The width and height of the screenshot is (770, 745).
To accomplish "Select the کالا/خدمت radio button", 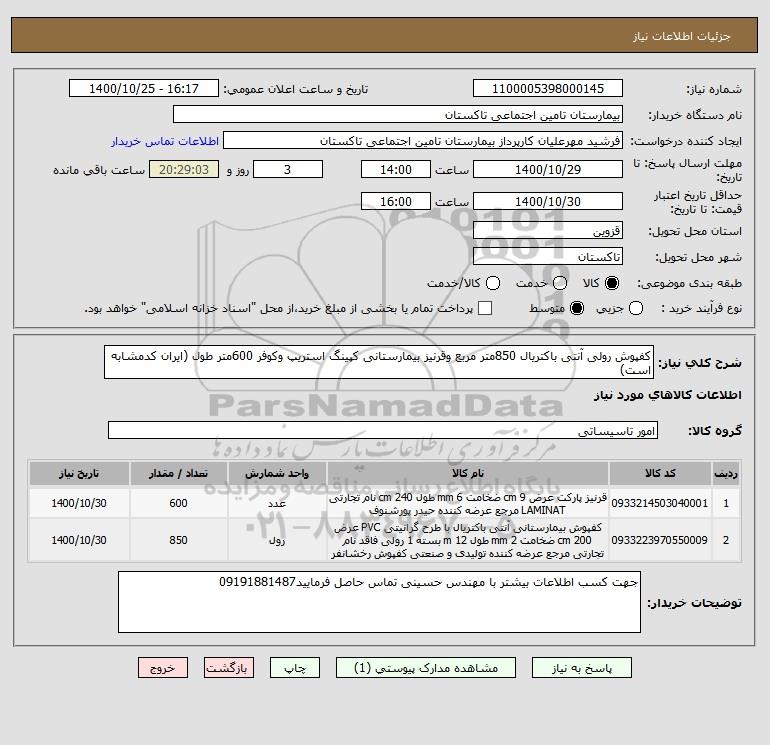I will tap(493, 283).
